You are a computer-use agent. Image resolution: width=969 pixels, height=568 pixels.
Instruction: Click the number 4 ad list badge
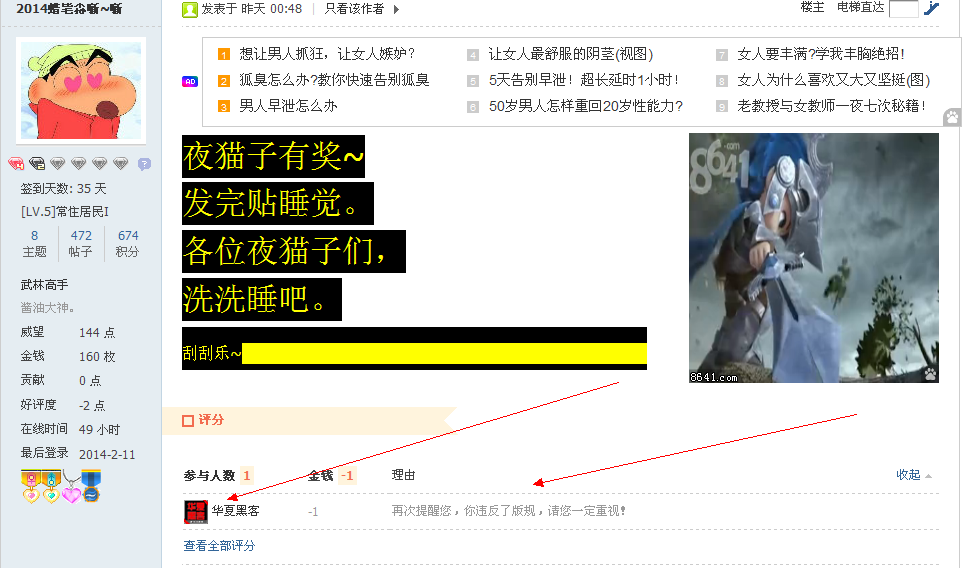click(473, 54)
